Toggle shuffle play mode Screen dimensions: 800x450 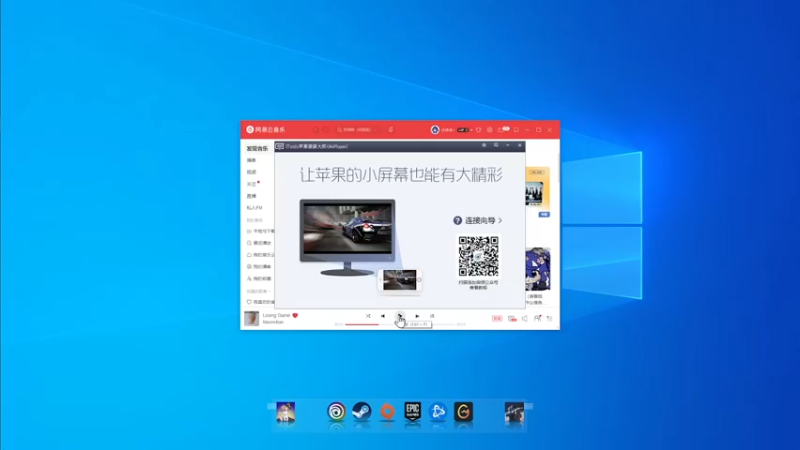point(368,316)
